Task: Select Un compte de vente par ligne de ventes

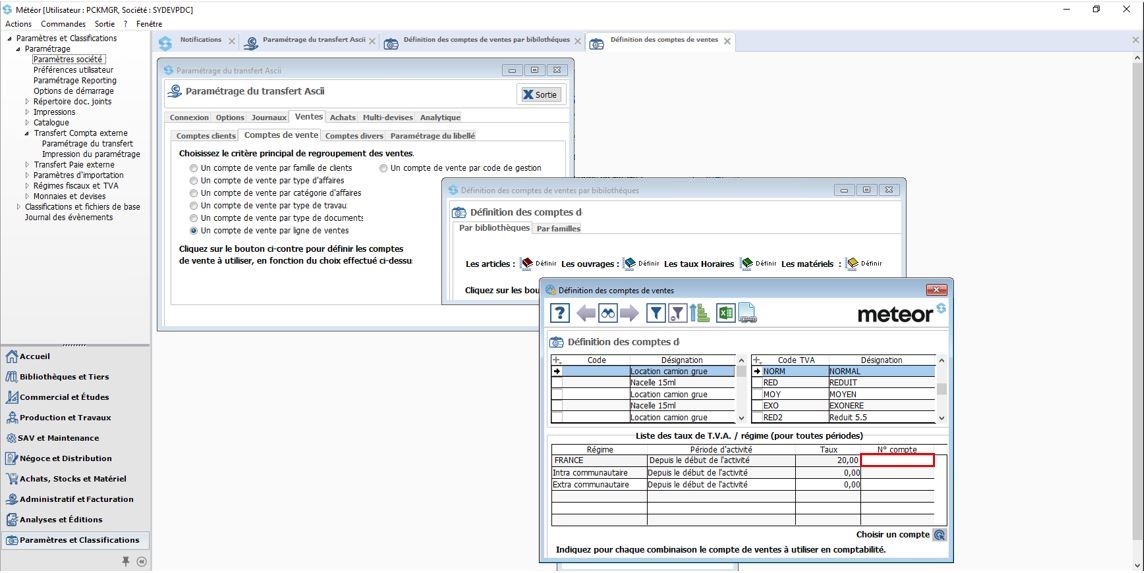Action: pyautogui.click(x=193, y=231)
